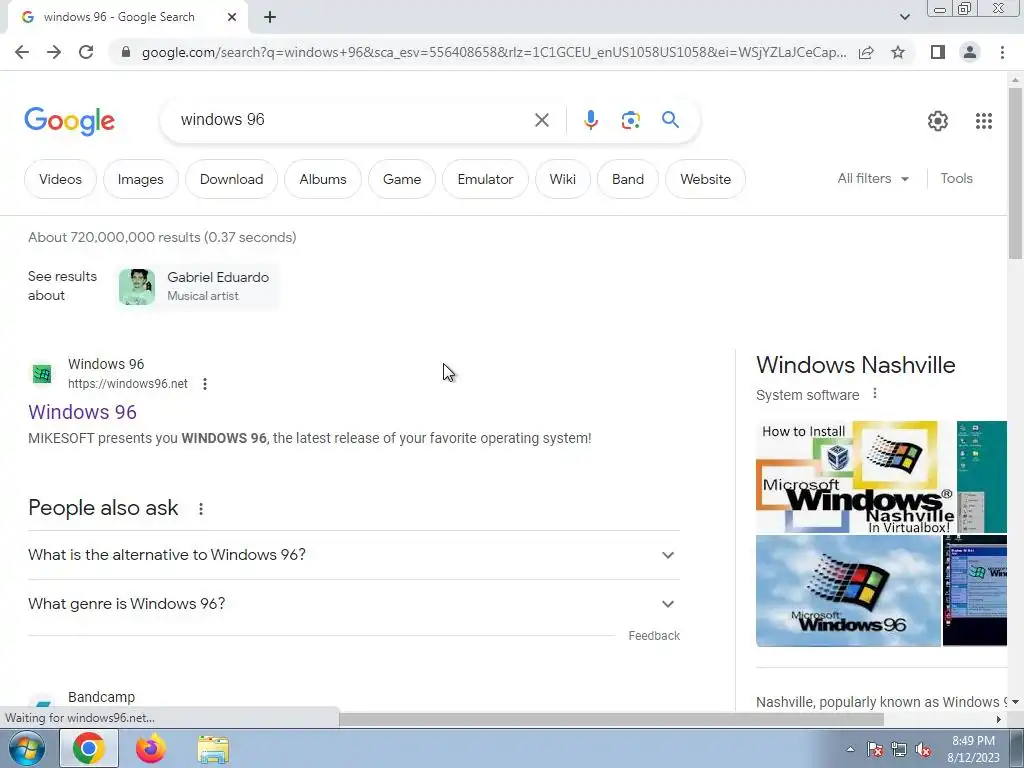Share this page from address bar

(x=866, y=52)
